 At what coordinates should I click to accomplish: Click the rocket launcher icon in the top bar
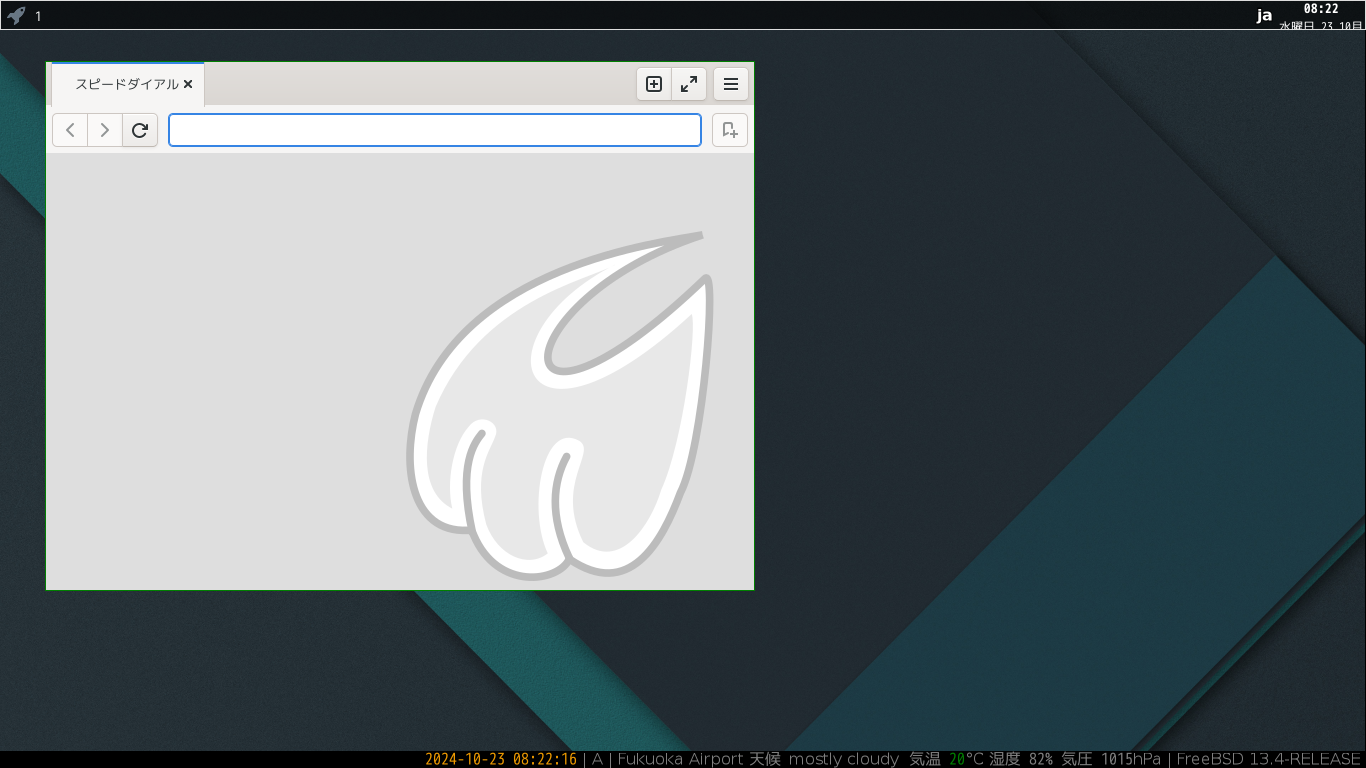point(16,15)
